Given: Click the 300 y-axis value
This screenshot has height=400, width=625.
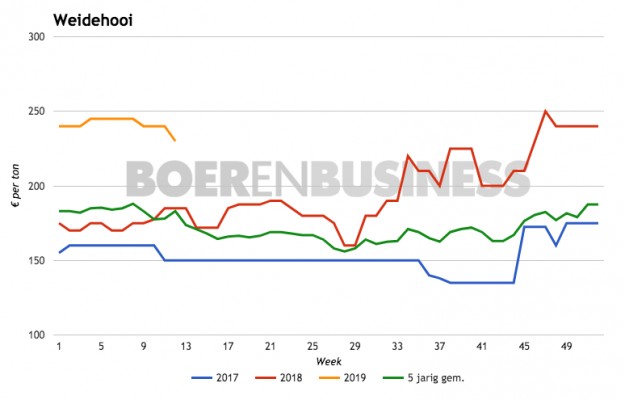Looking at the screenshot, I should (x=37, y=38).
